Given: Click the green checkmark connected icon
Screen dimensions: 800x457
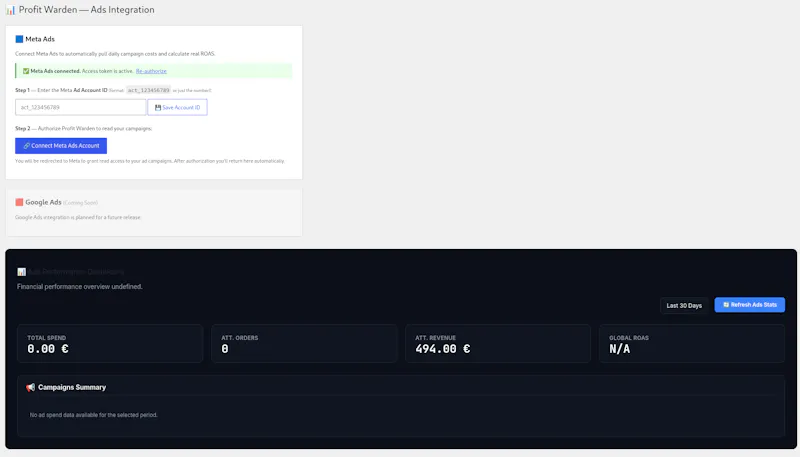Looking at the screenshot, I should 26,71.
